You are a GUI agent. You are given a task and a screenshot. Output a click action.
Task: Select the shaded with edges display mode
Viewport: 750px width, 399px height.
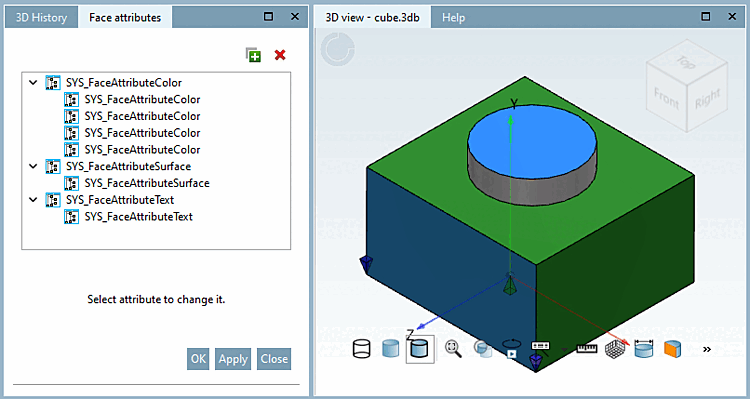[x=420, y=349]
